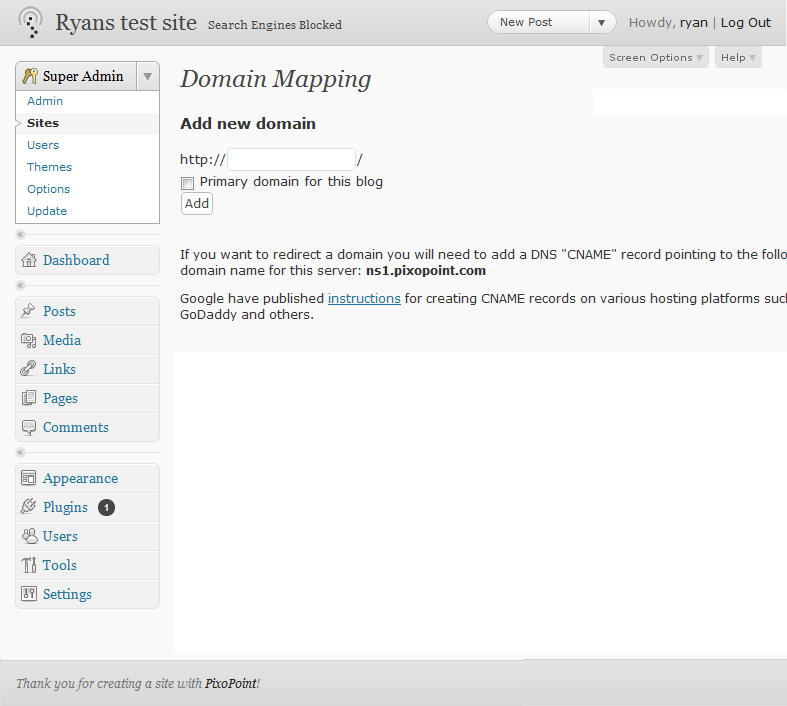Open the Links menu label
Screen dimensions: 787x706
[59, 369]
